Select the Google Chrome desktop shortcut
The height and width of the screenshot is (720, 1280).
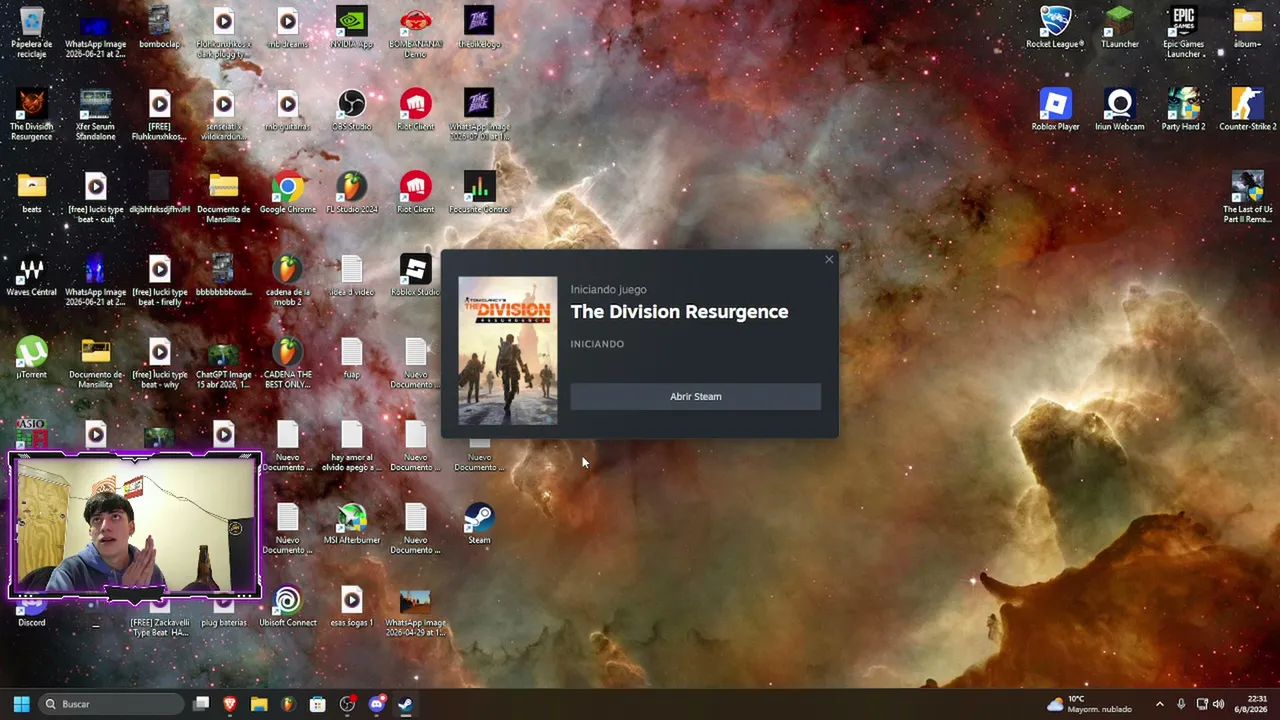[x=288, y=193]
